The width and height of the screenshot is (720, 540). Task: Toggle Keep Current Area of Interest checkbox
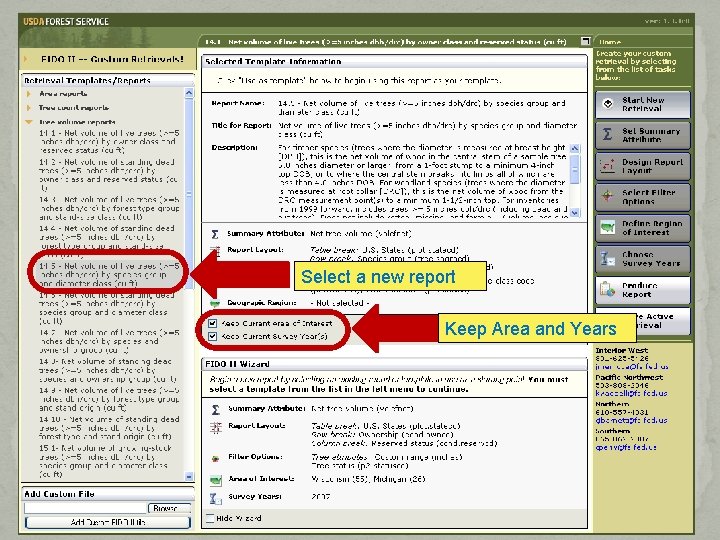coord(212,323)
